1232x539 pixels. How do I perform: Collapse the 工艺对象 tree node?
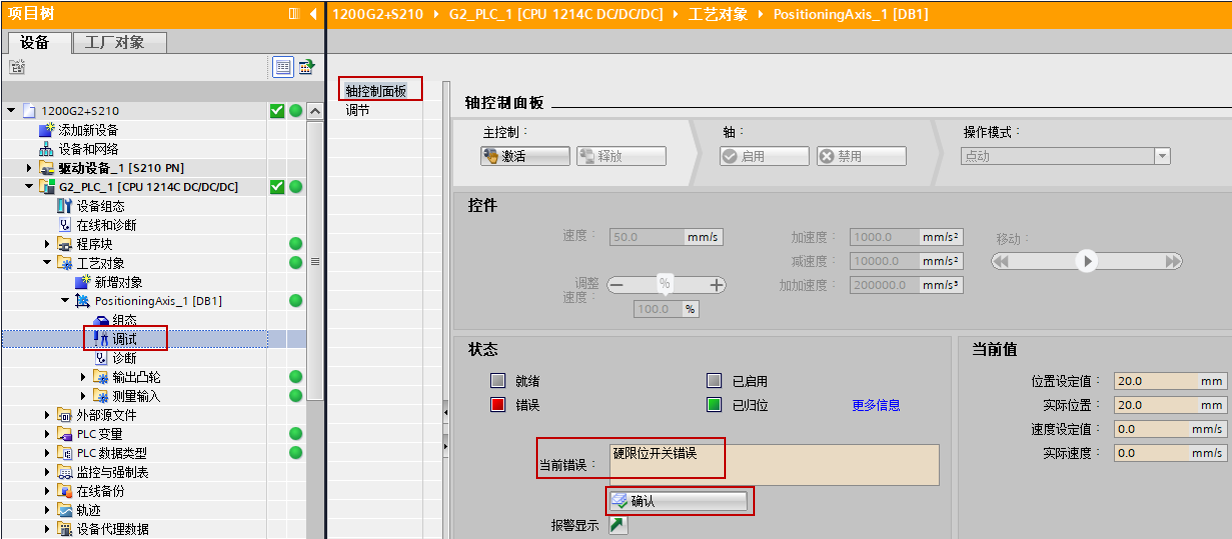(47, 263)
